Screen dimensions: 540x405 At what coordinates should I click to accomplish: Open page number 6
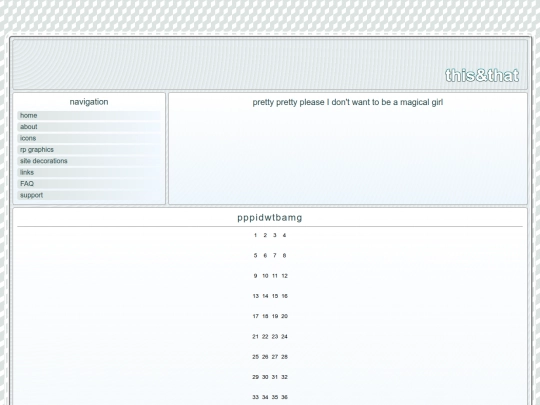point(265,256)
